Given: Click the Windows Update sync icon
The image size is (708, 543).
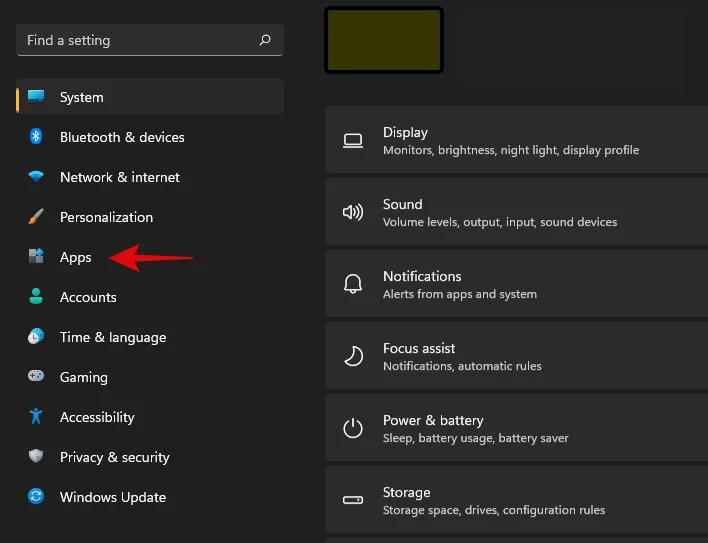Looking at the screenshot, I should (36, 497).
